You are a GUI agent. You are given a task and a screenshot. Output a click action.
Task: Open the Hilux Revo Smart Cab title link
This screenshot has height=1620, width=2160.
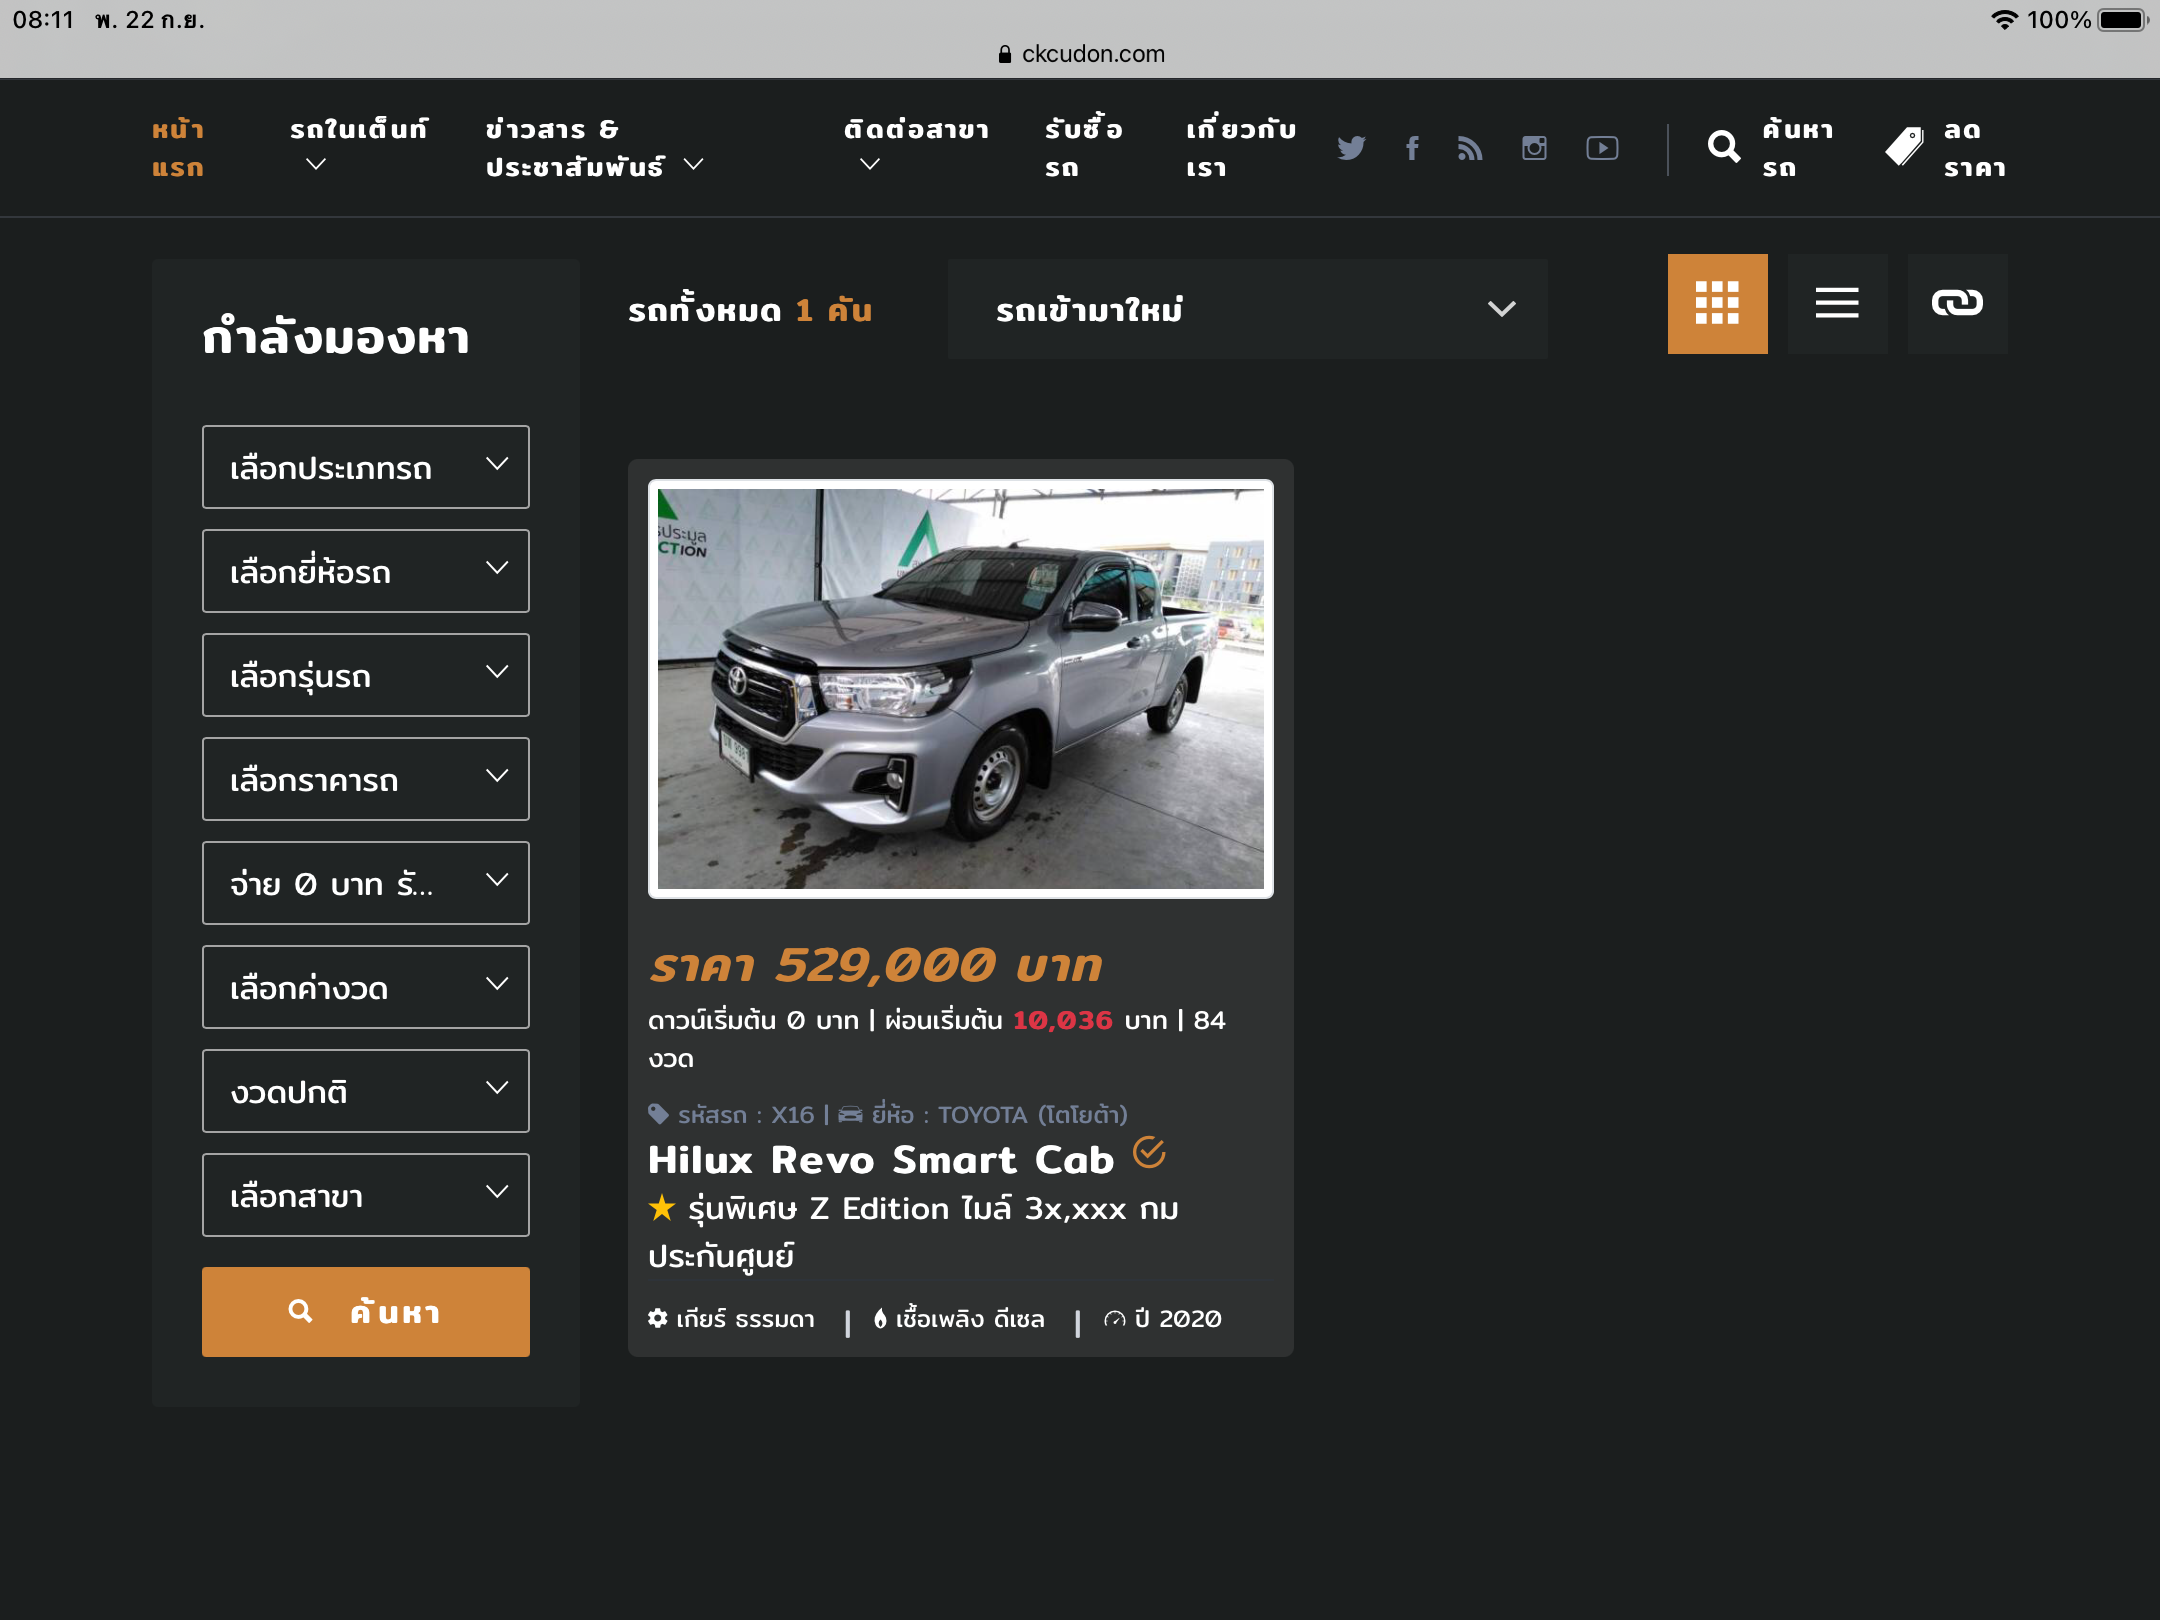point(880,1160)
